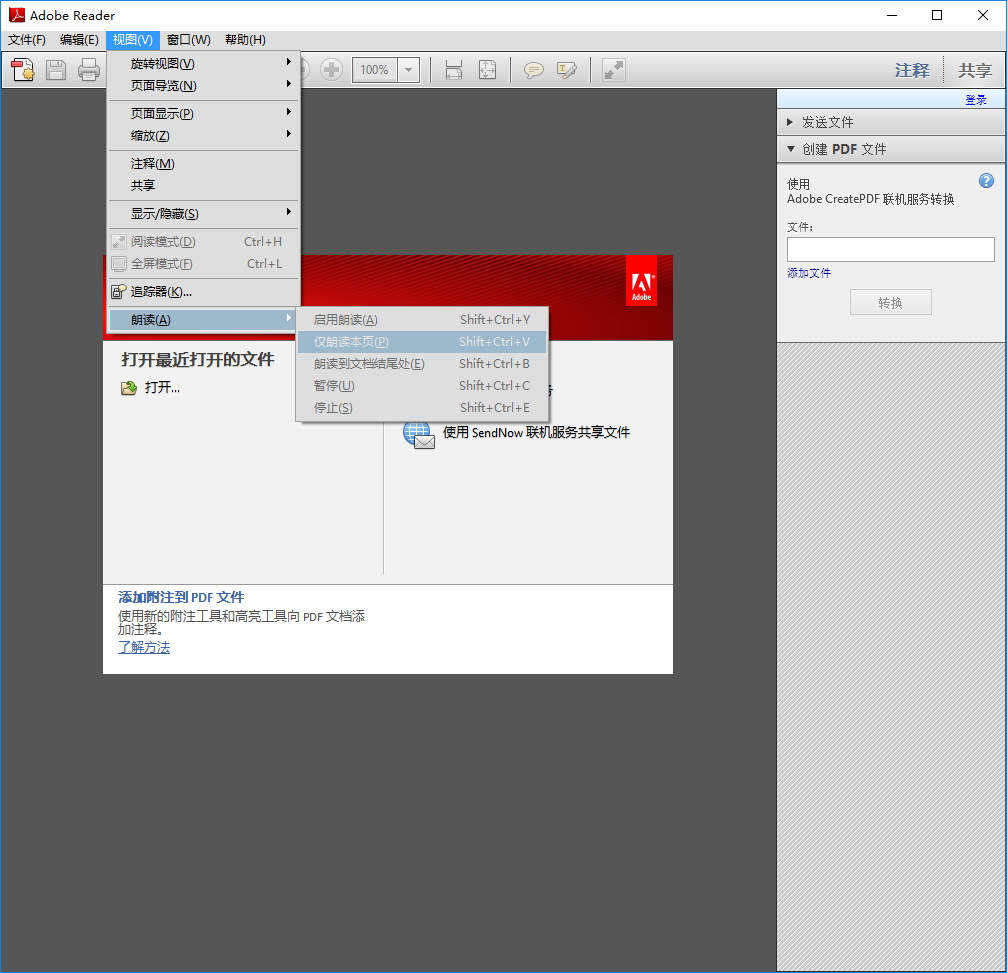1007x973 pixels.
Task: Choose 停止(S) in read aloud submenu
Action: click(422, 407)
